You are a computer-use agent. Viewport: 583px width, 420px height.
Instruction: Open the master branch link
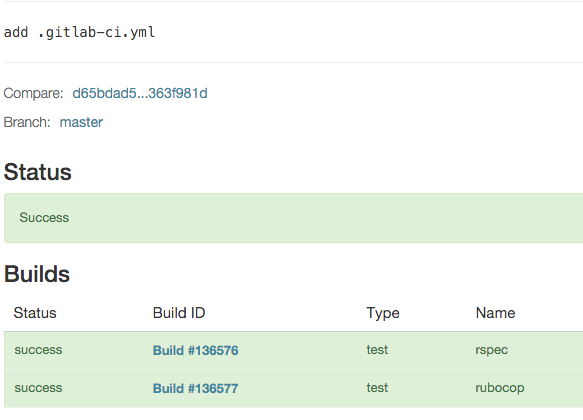click(81, 122)
